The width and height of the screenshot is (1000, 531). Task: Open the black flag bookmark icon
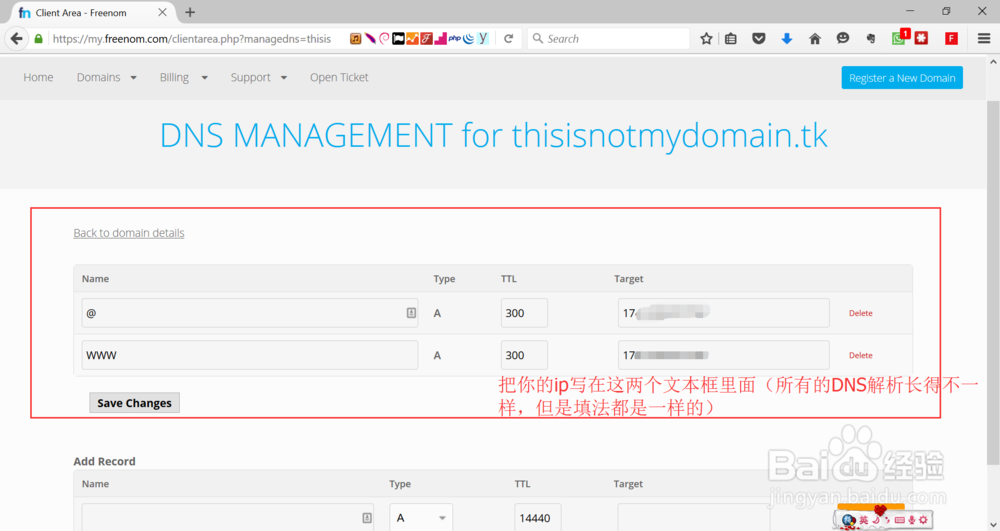pyautogui.click(x=399, y=38)
